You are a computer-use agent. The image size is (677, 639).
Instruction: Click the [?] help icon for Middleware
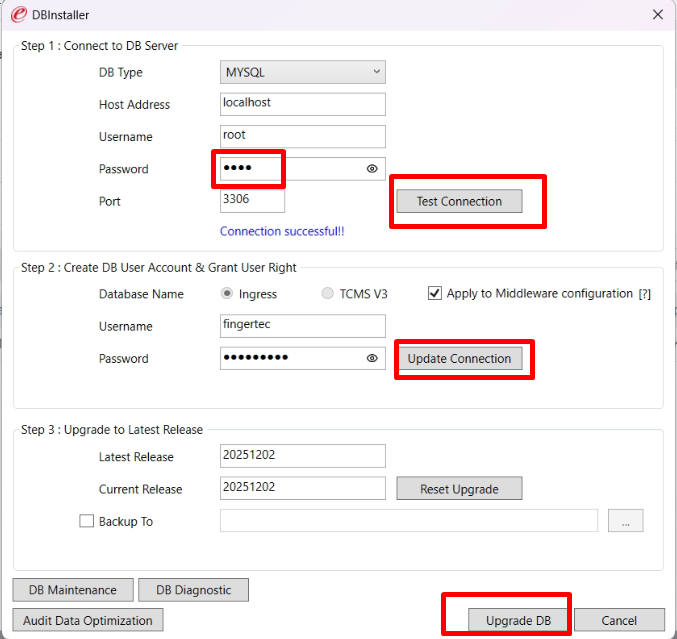pos(645,294)
